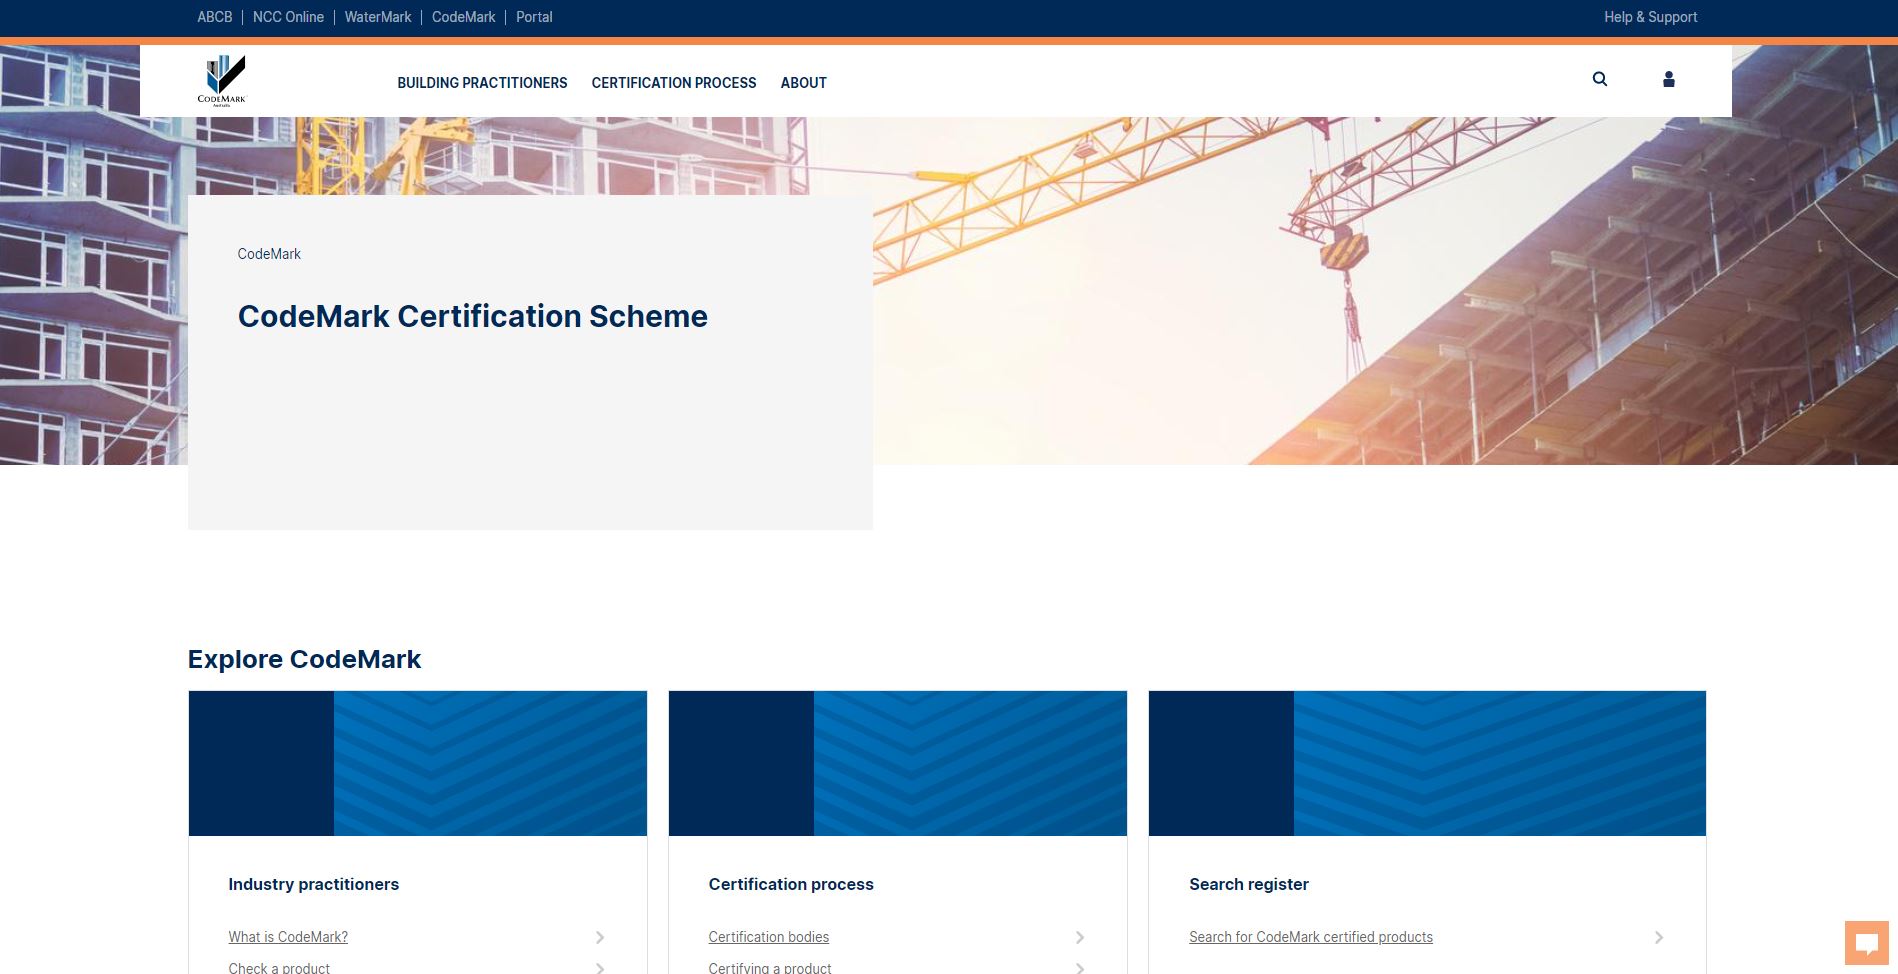Click the user account icon

tap(1668, 79)
